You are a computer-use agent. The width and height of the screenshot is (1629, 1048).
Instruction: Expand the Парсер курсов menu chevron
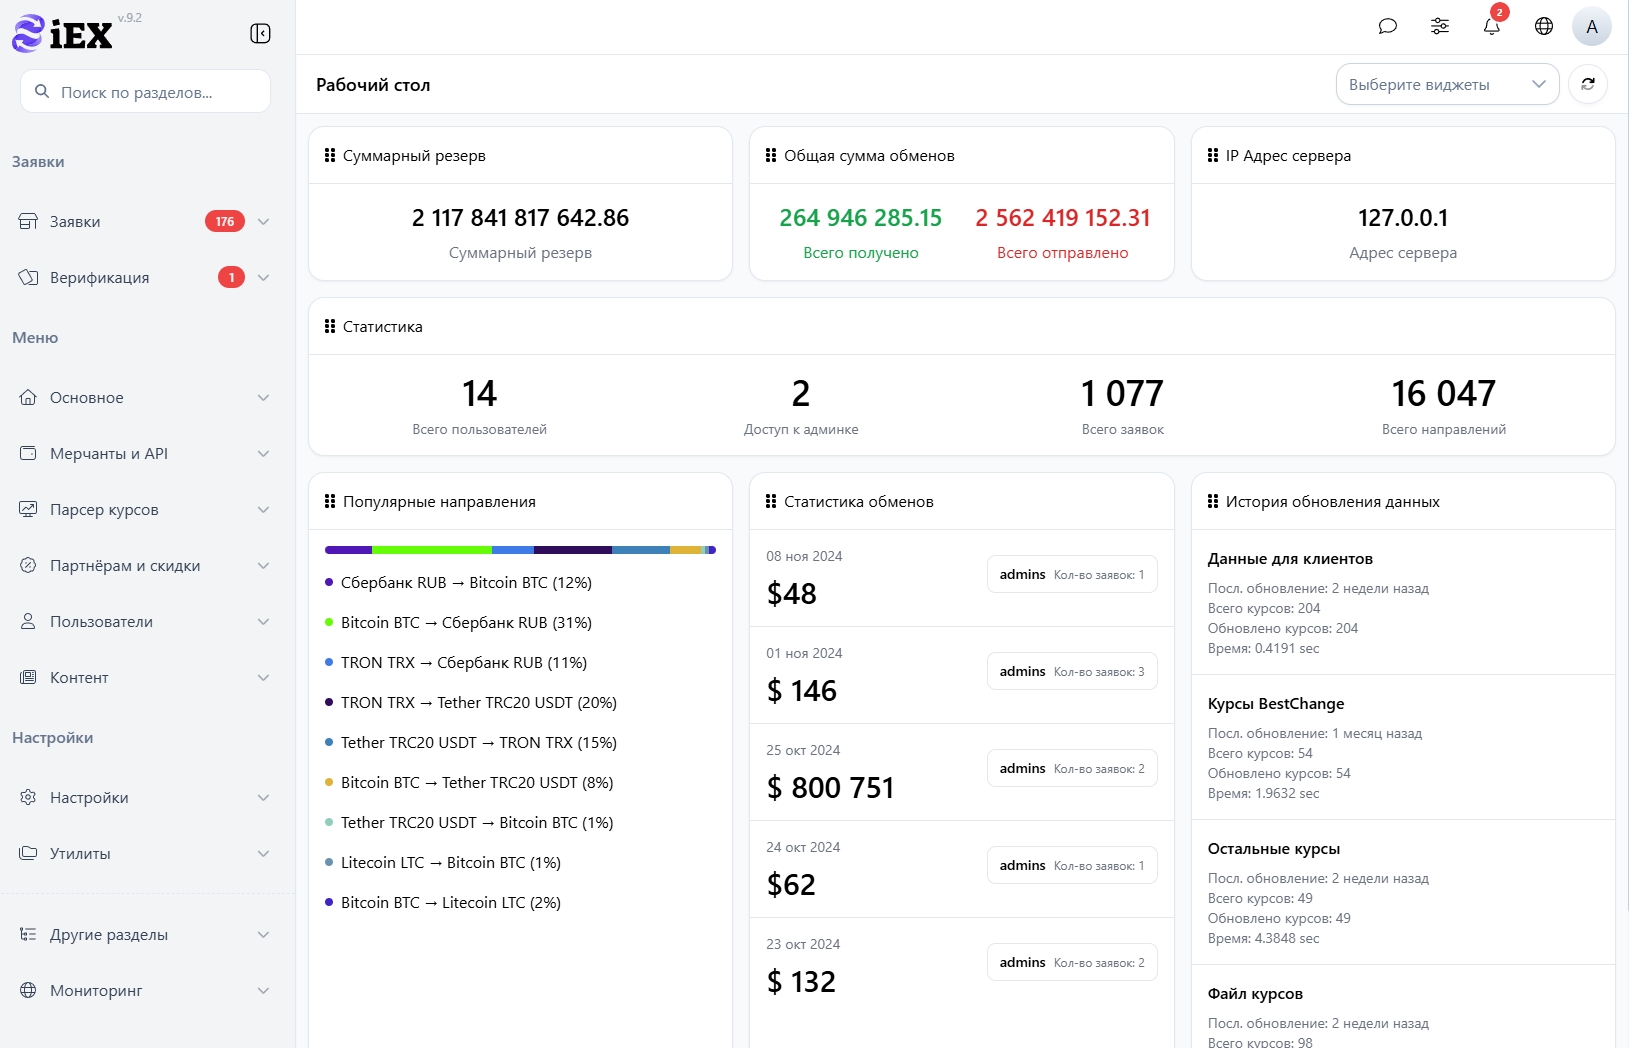263,510
